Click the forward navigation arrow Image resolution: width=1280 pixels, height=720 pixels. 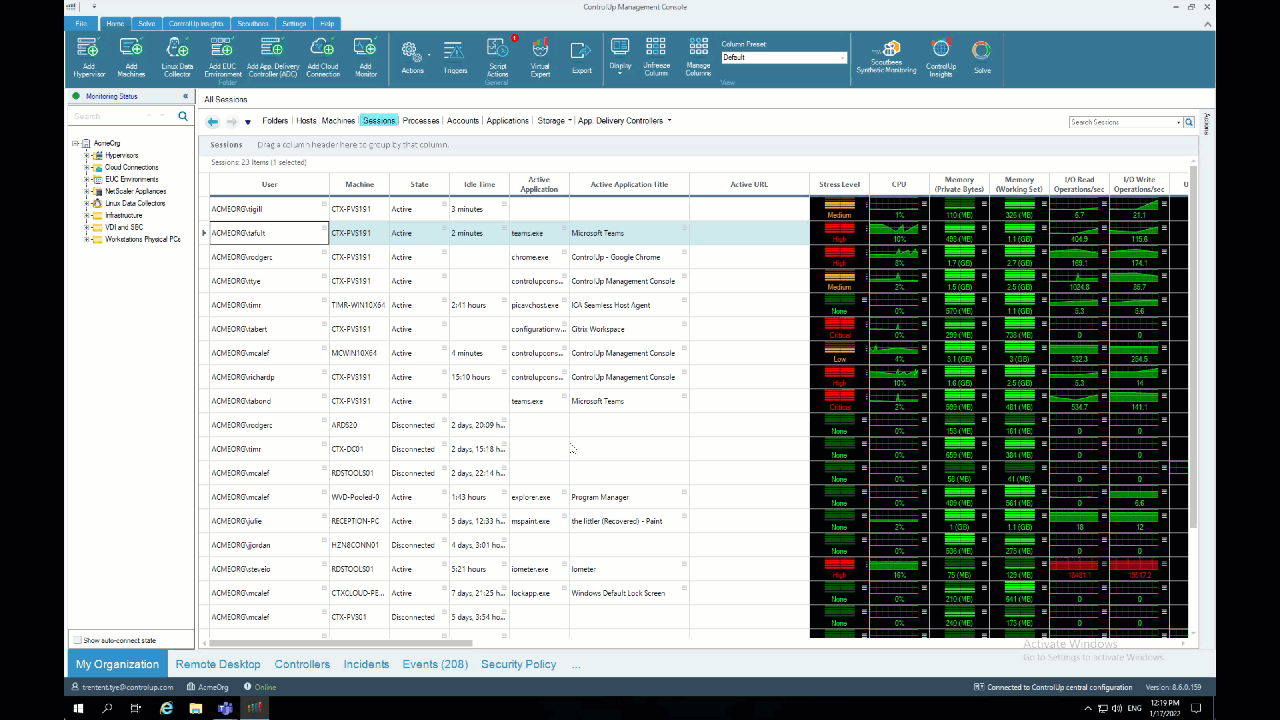point(232,121)
